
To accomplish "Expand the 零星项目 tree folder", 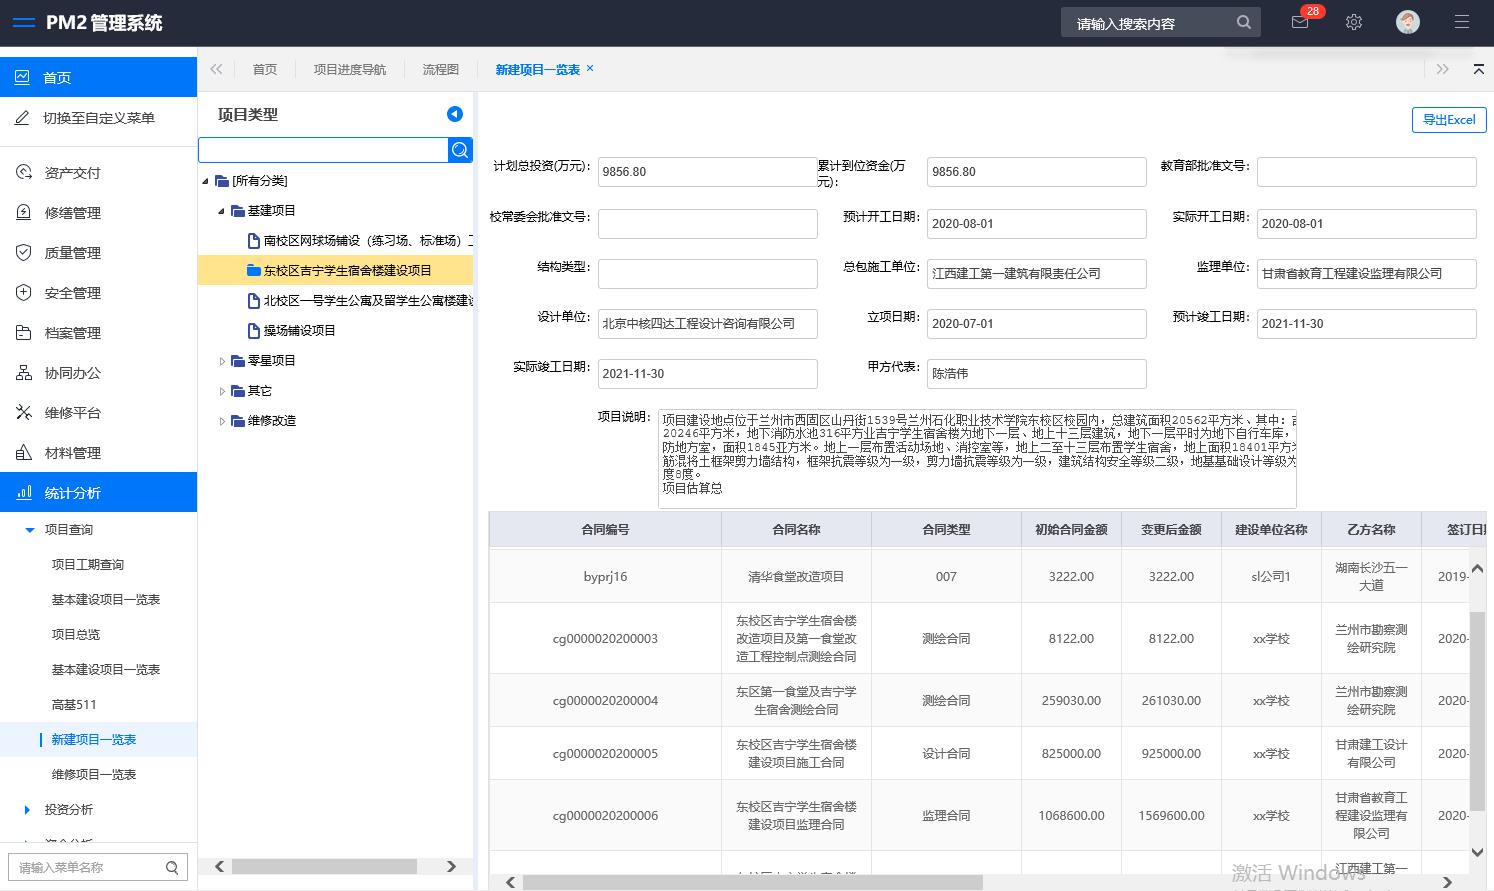I will tap(222, 361).
